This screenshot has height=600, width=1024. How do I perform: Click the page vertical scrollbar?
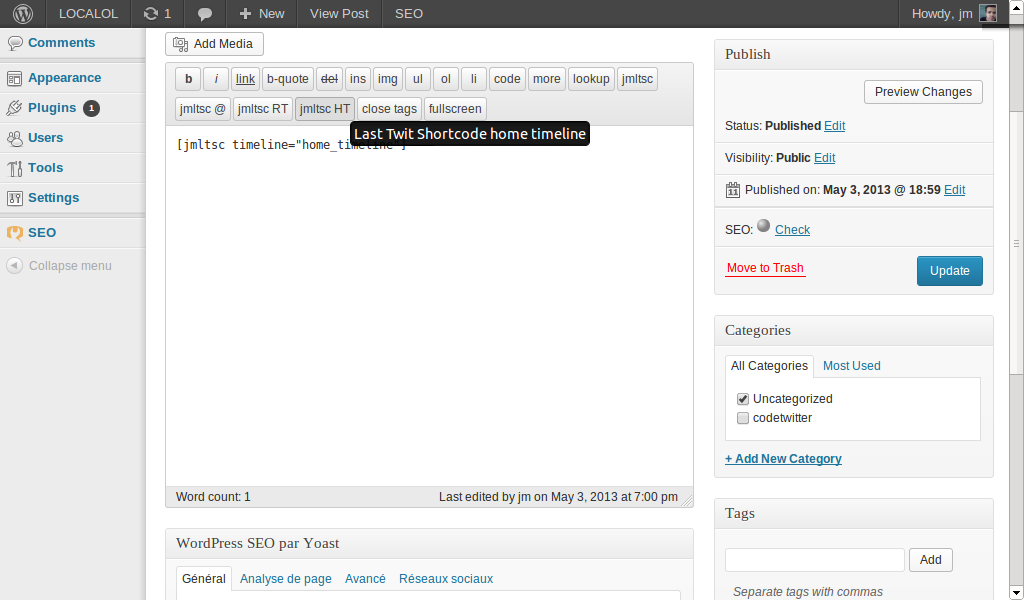tap(1016, 300)
